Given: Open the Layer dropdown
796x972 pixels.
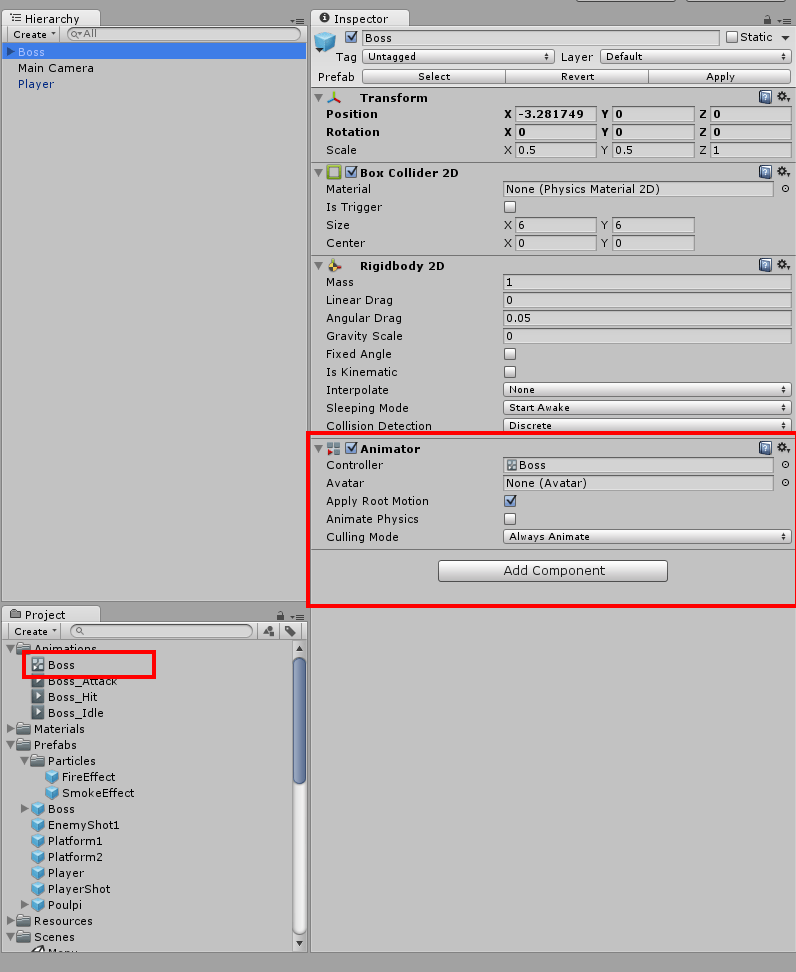Looking at the screenshot, I should (696, 56).
